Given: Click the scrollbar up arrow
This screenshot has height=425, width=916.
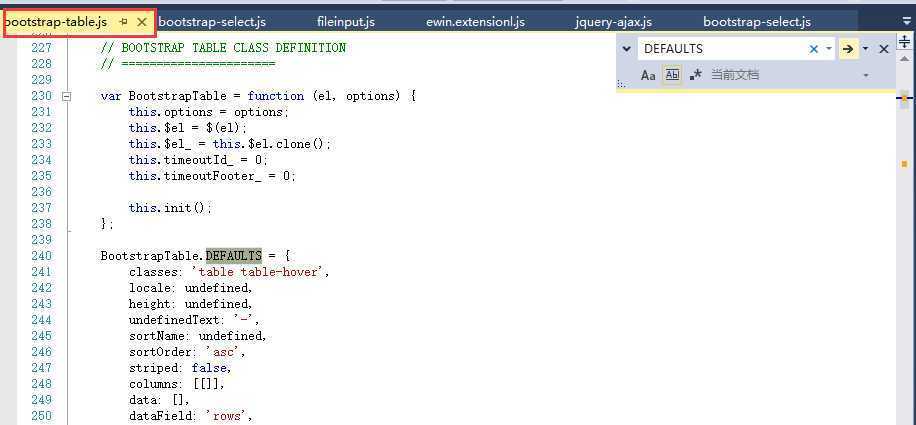Looking at the screenshot, I should point(904,59).
